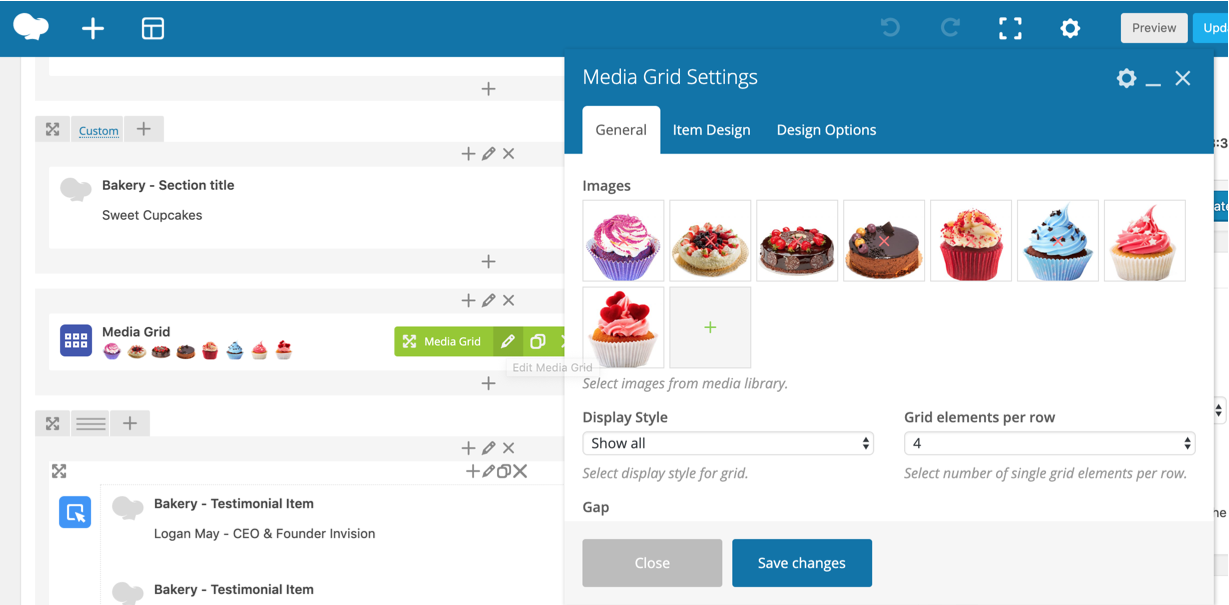Open the Display Style dropdown

[728, 443]
